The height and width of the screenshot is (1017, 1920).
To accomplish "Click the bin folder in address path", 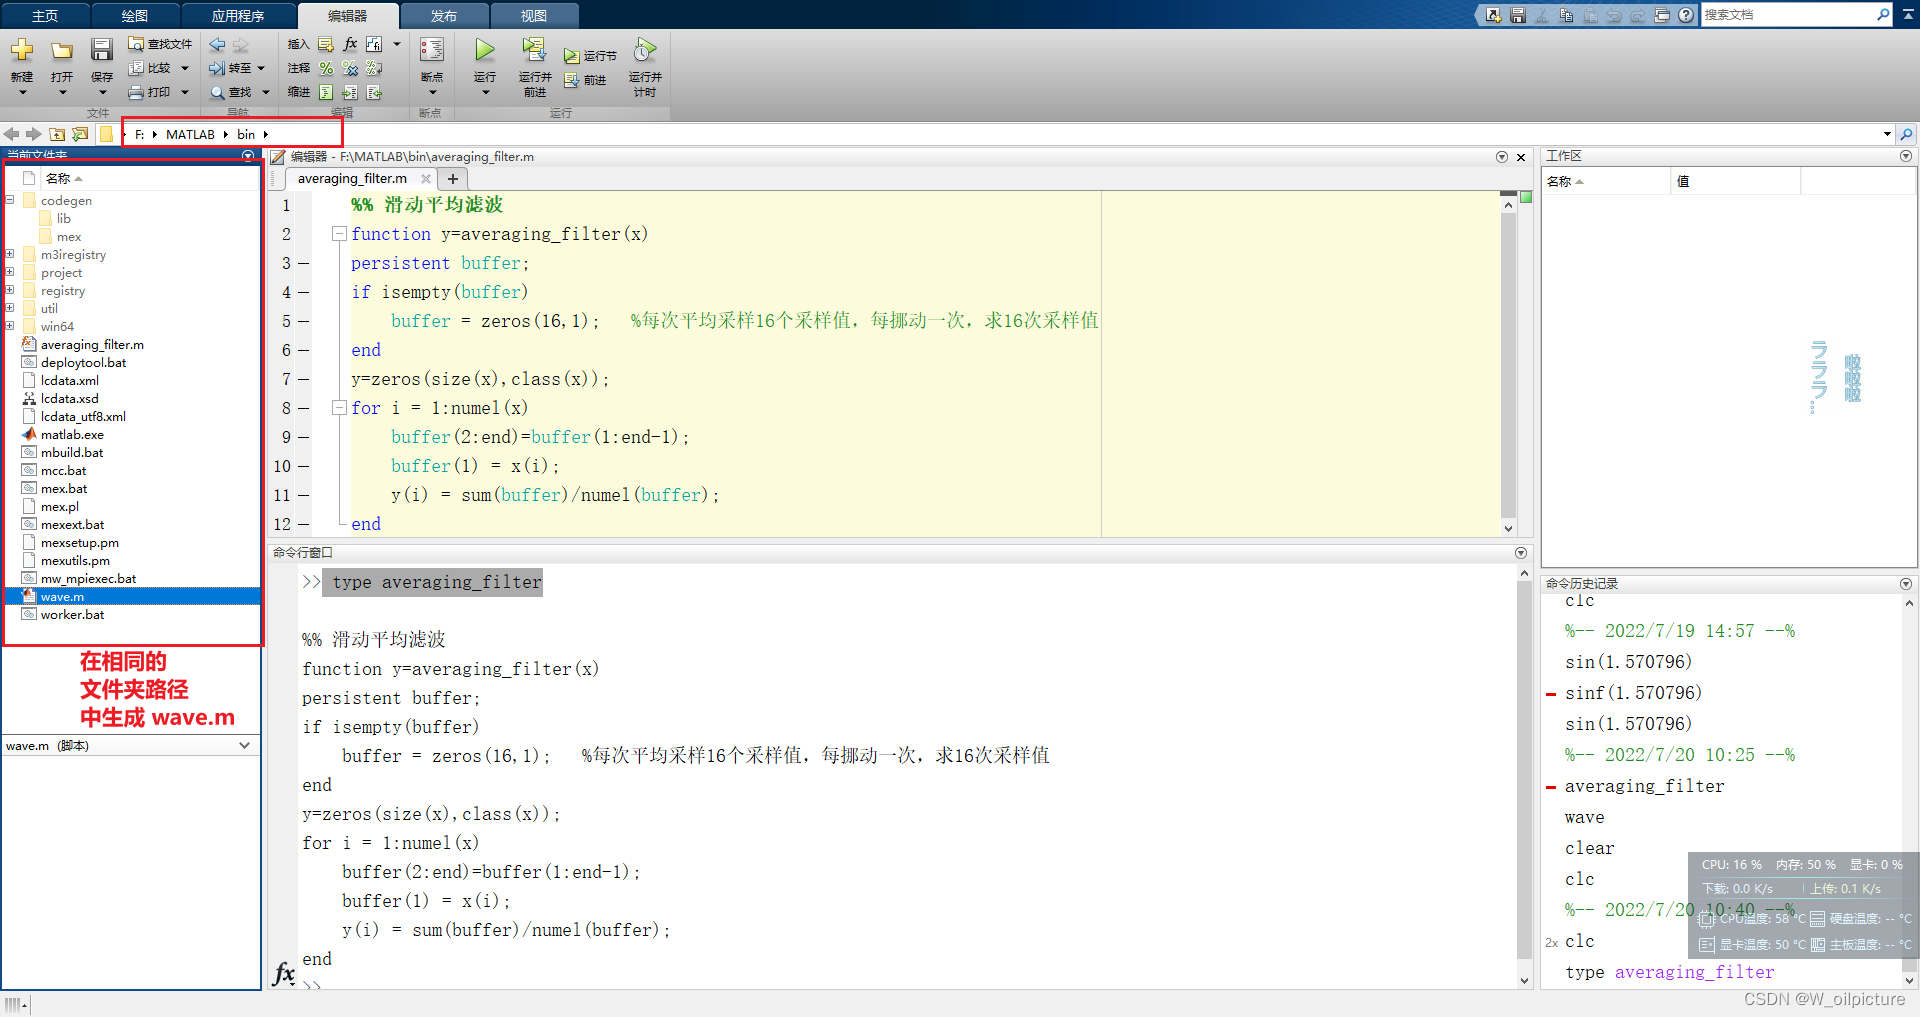I will pos(246,134).
